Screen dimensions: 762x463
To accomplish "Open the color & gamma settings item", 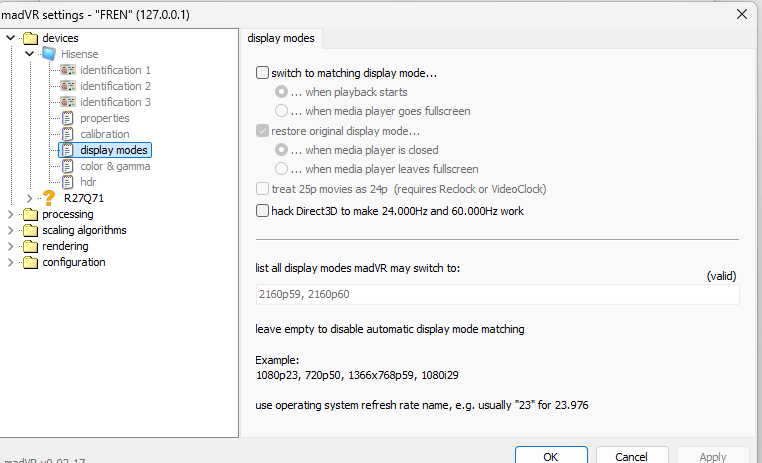I will 115,166.
